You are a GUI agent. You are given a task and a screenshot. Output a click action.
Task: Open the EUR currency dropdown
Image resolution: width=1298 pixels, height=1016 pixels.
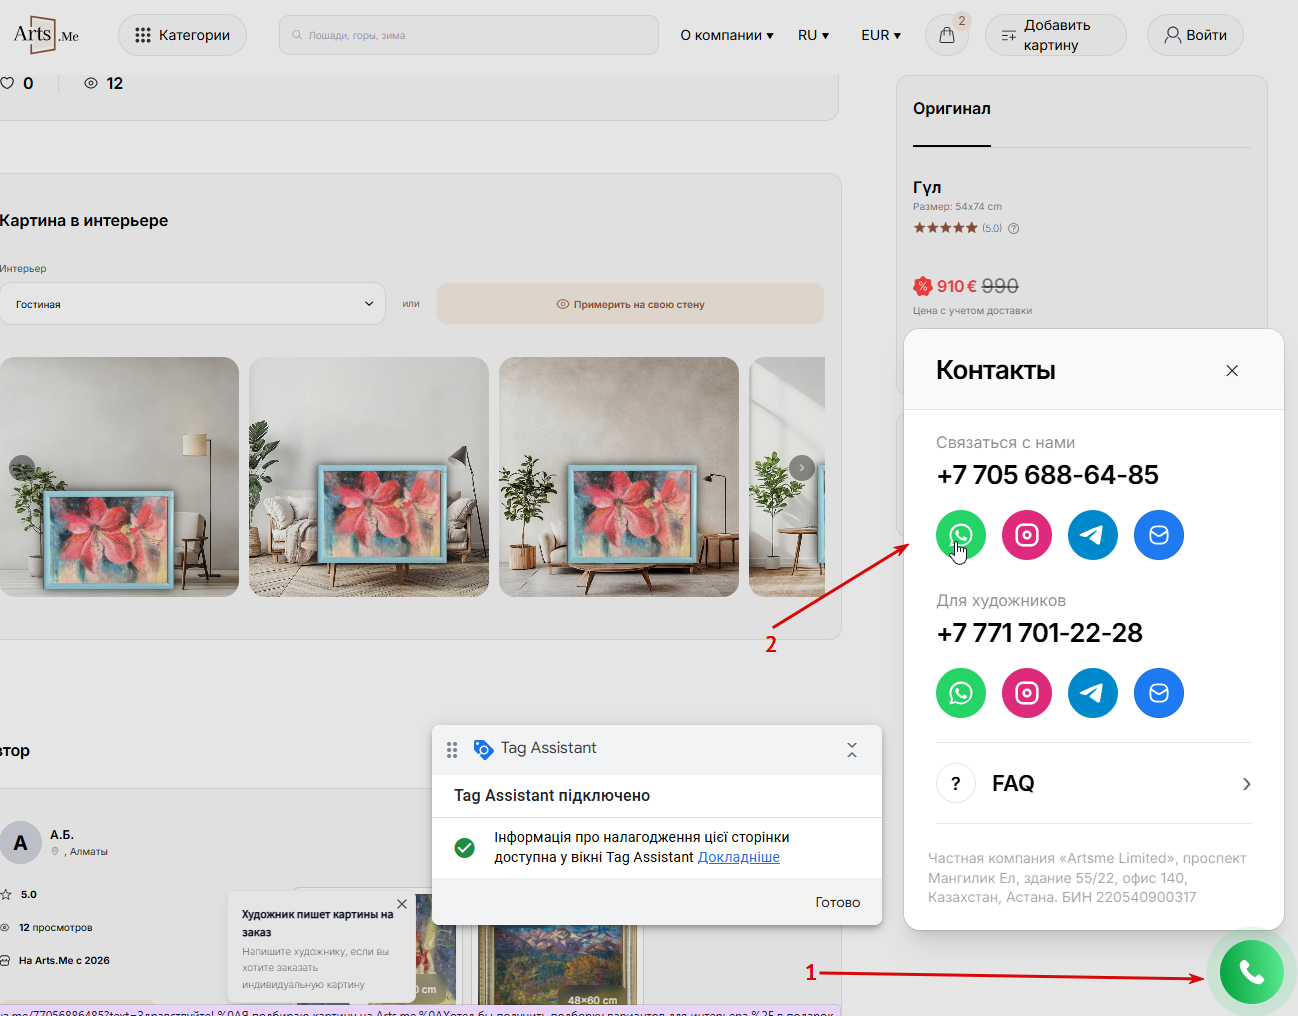pos(881,35)
